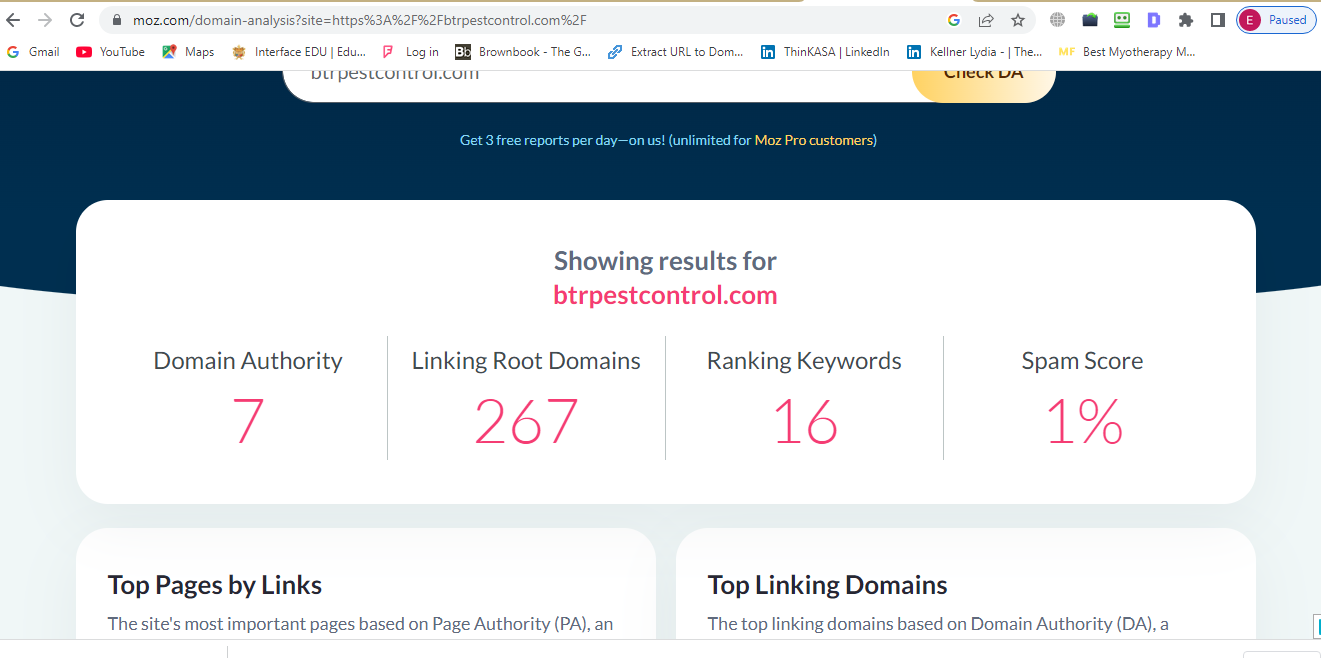Viewport: 1321px width, 658px height.
Task: Share this page using the share icon
Action: 986,20
